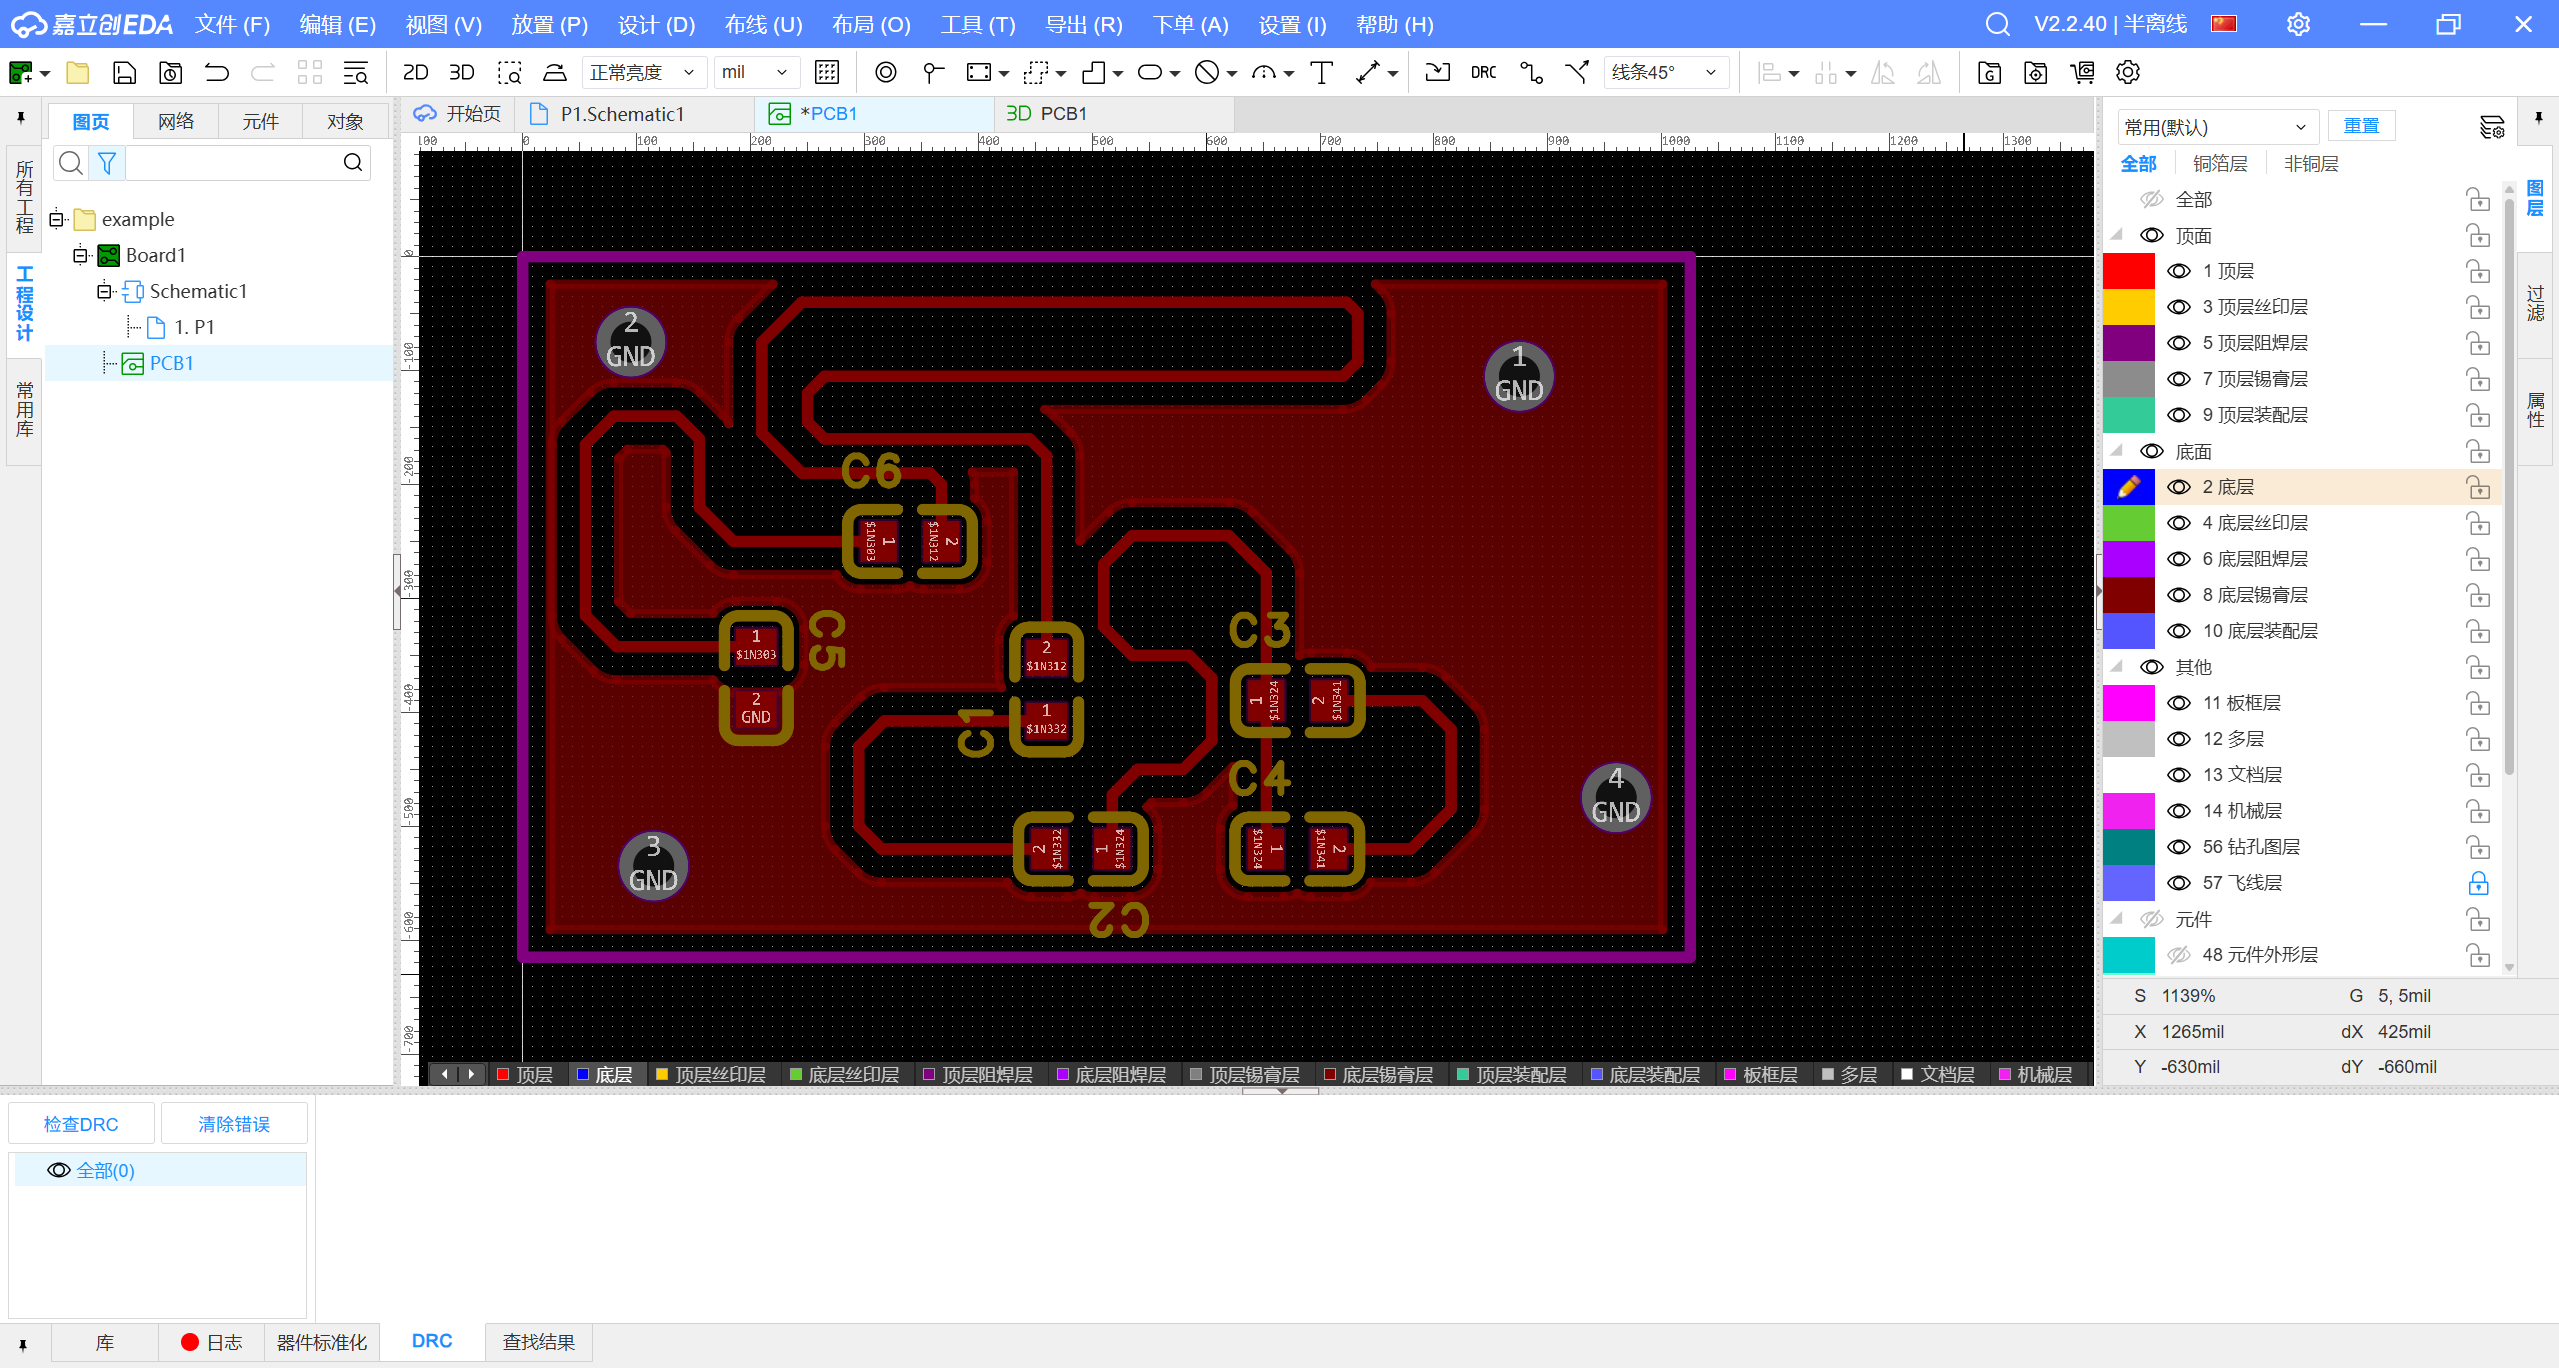Click the search magnifier in title bar

tap(1997, 24)
